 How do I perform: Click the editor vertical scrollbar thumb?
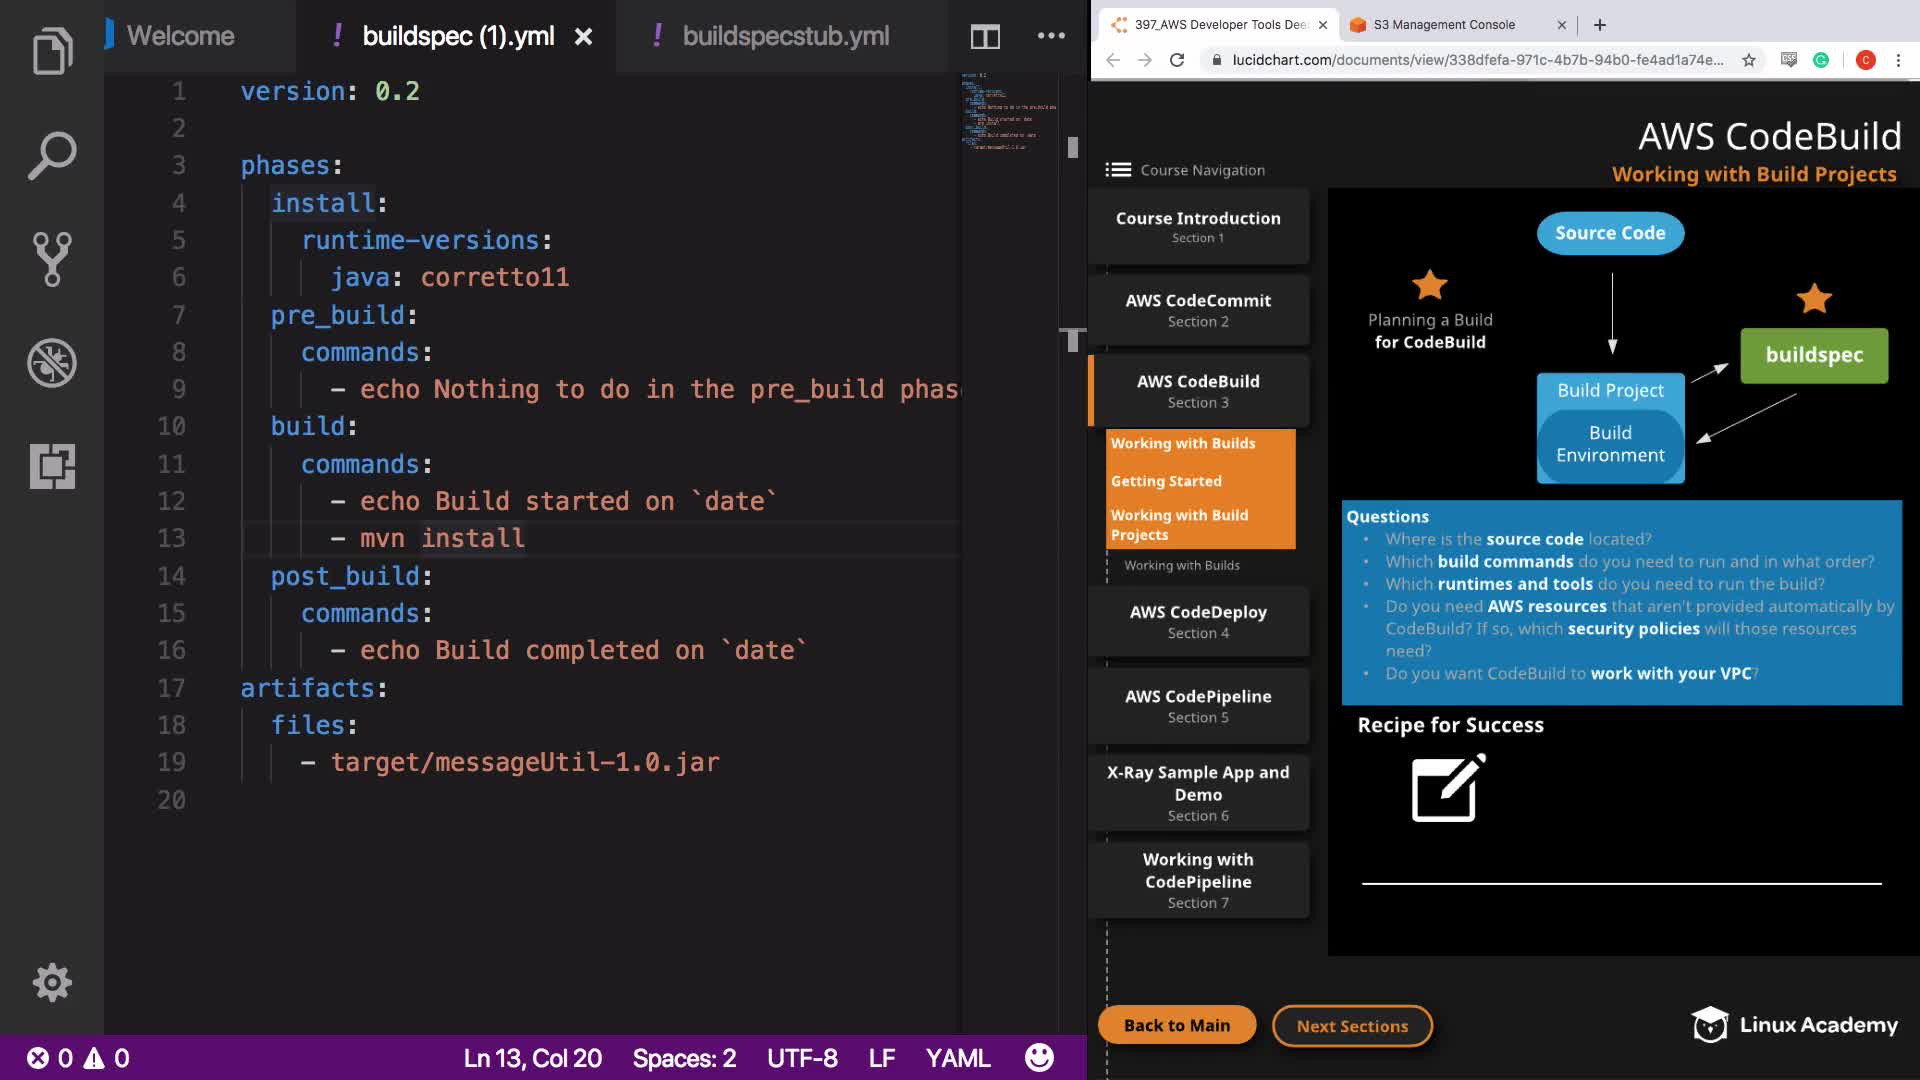[x=1072, y=148]
